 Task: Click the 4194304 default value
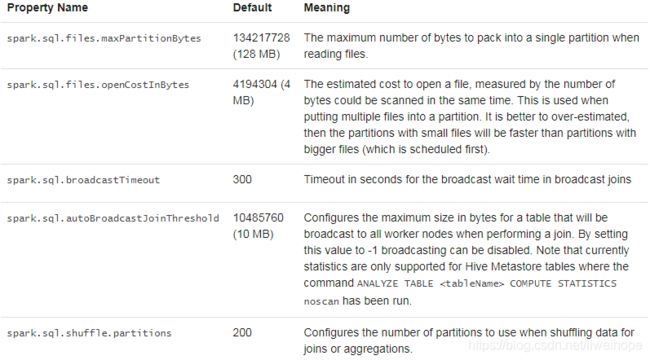pyautogui.click(x=255, y=84)
